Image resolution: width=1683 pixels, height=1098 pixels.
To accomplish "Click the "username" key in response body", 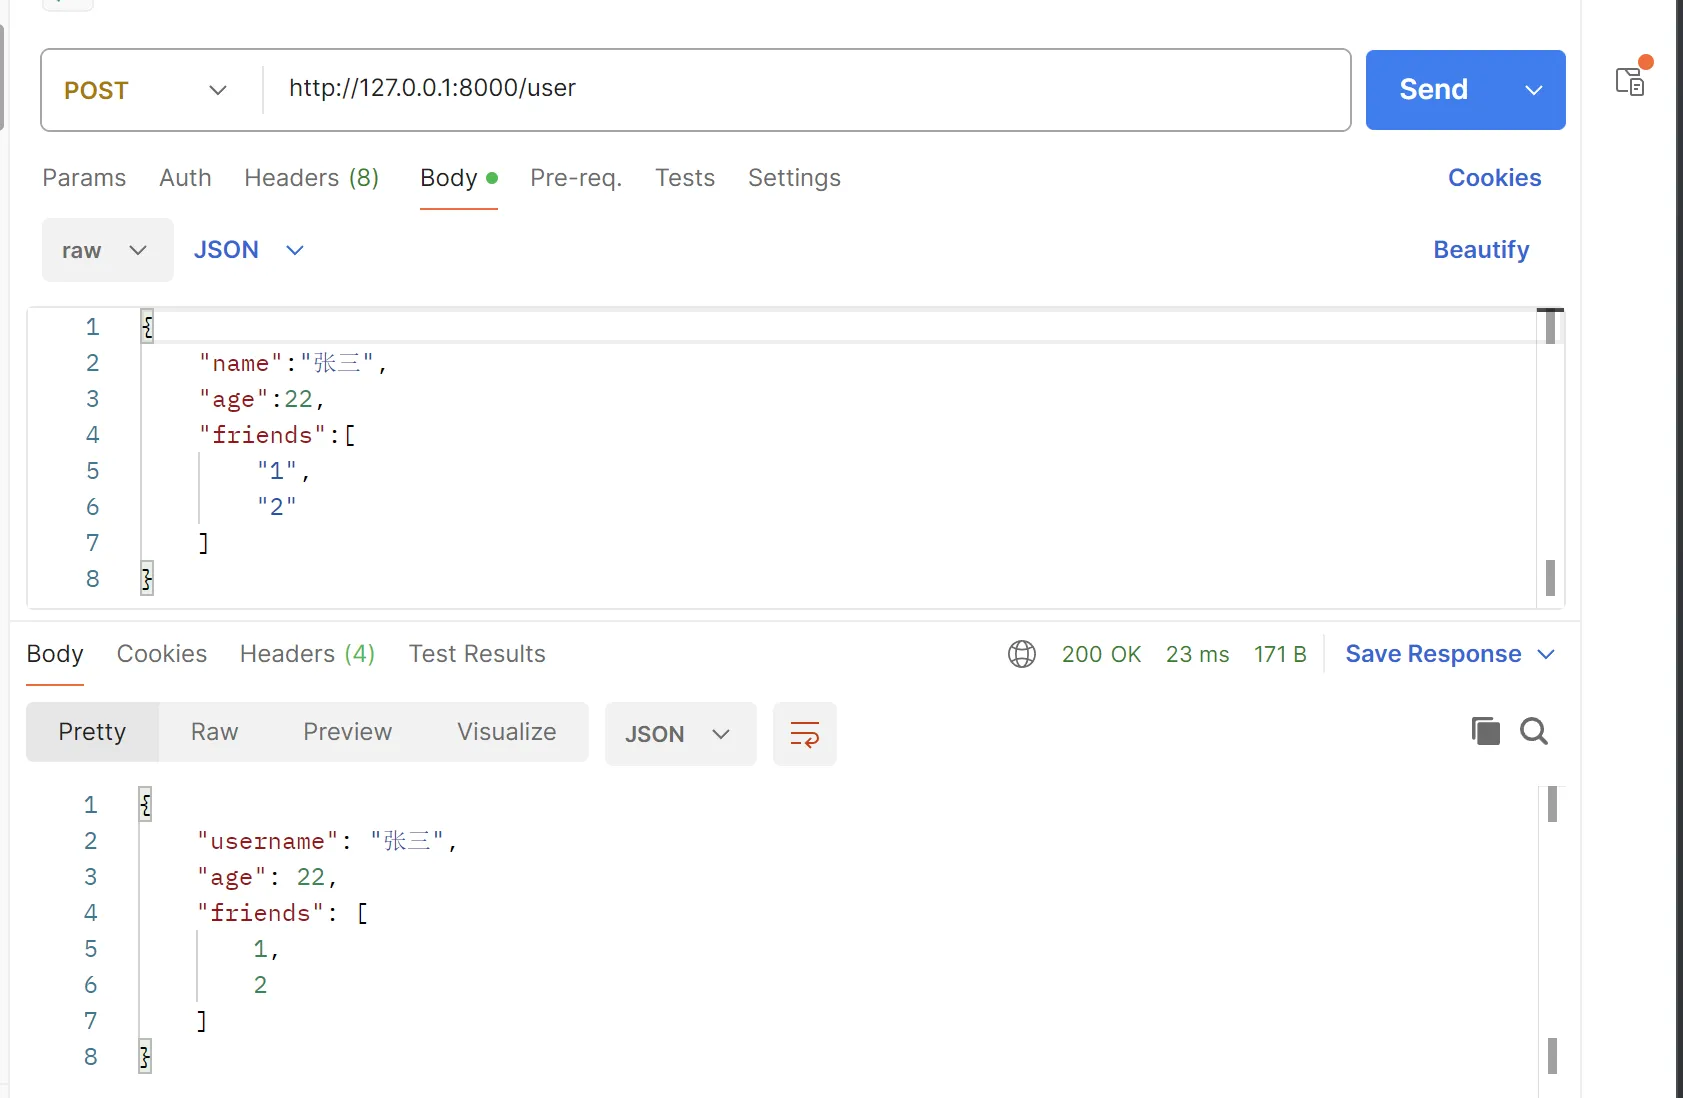I will pos(268,841).
